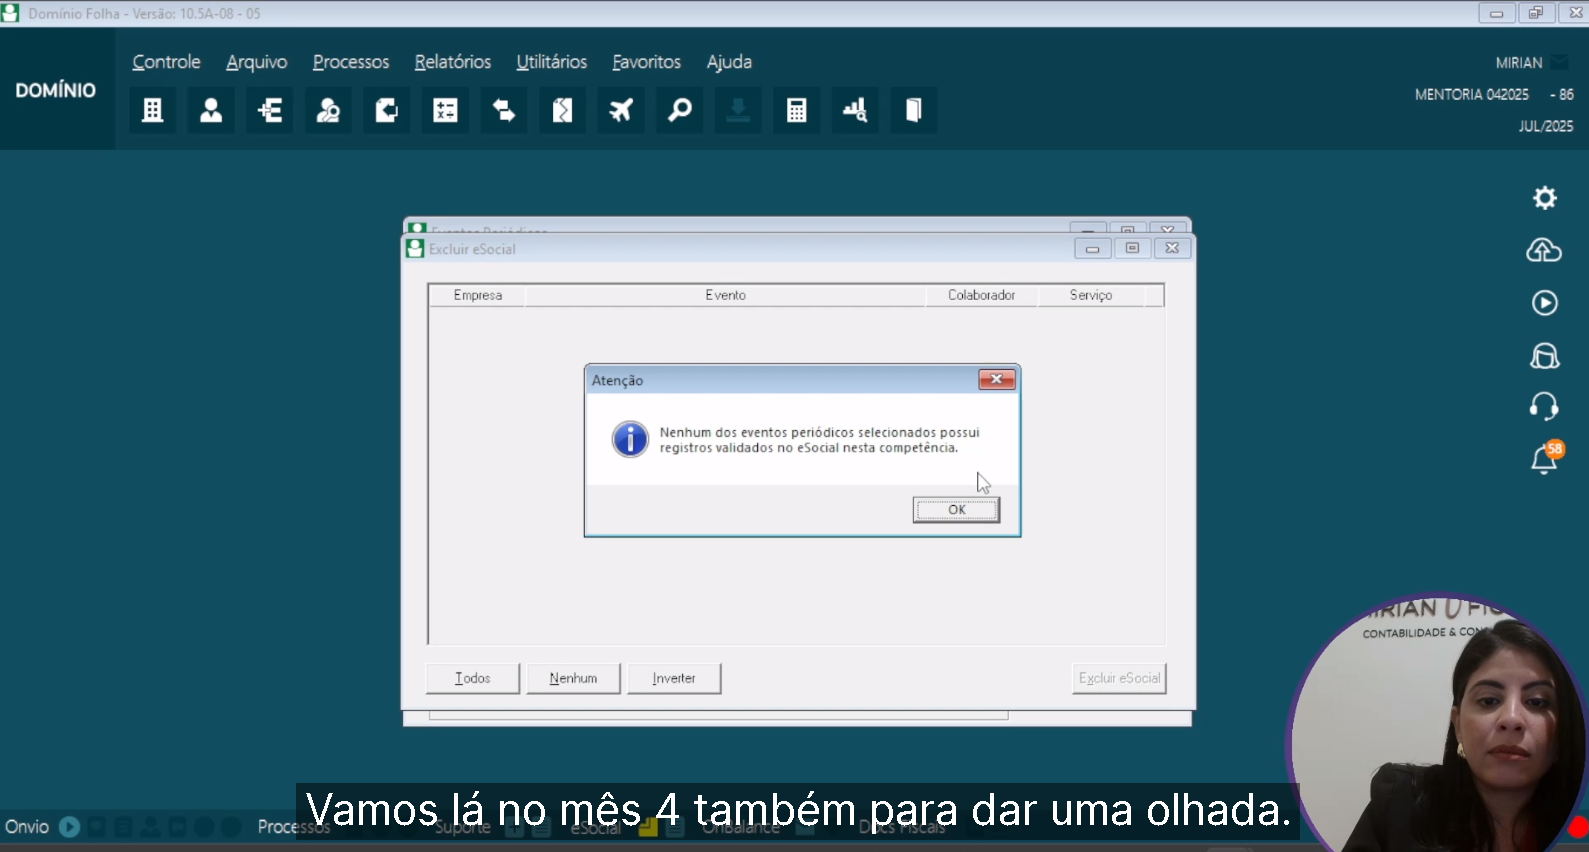This screenshot has height=852, width=1589.
Task: Click the MENTORIA 042025 company name
Action: click(1472, 94)
